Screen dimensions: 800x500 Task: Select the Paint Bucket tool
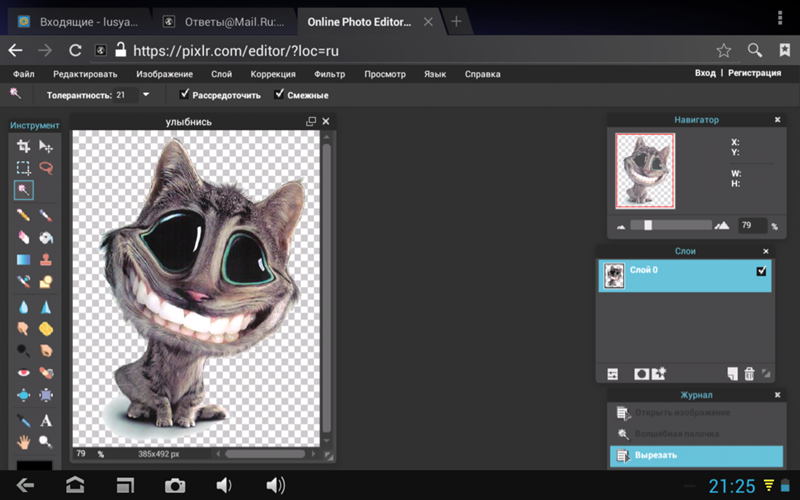(46, 237)
